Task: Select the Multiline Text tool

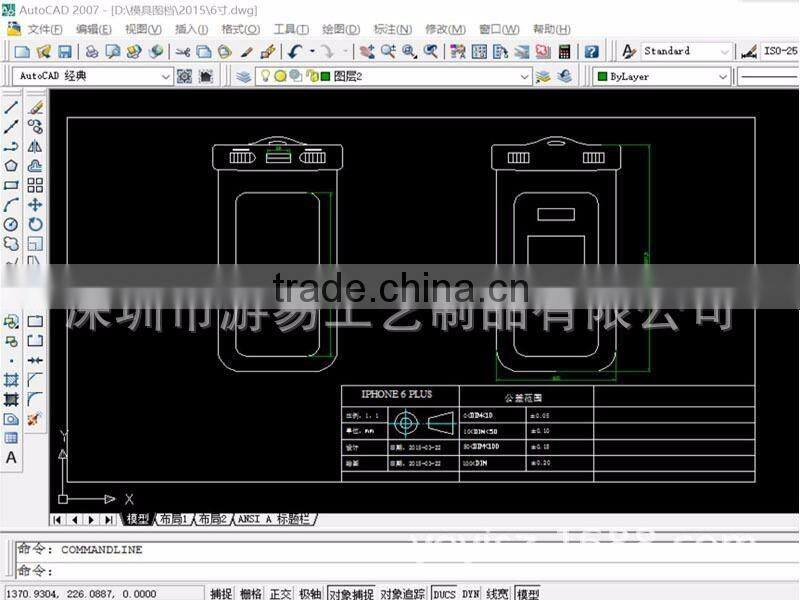Action: (x=11, y=457)
